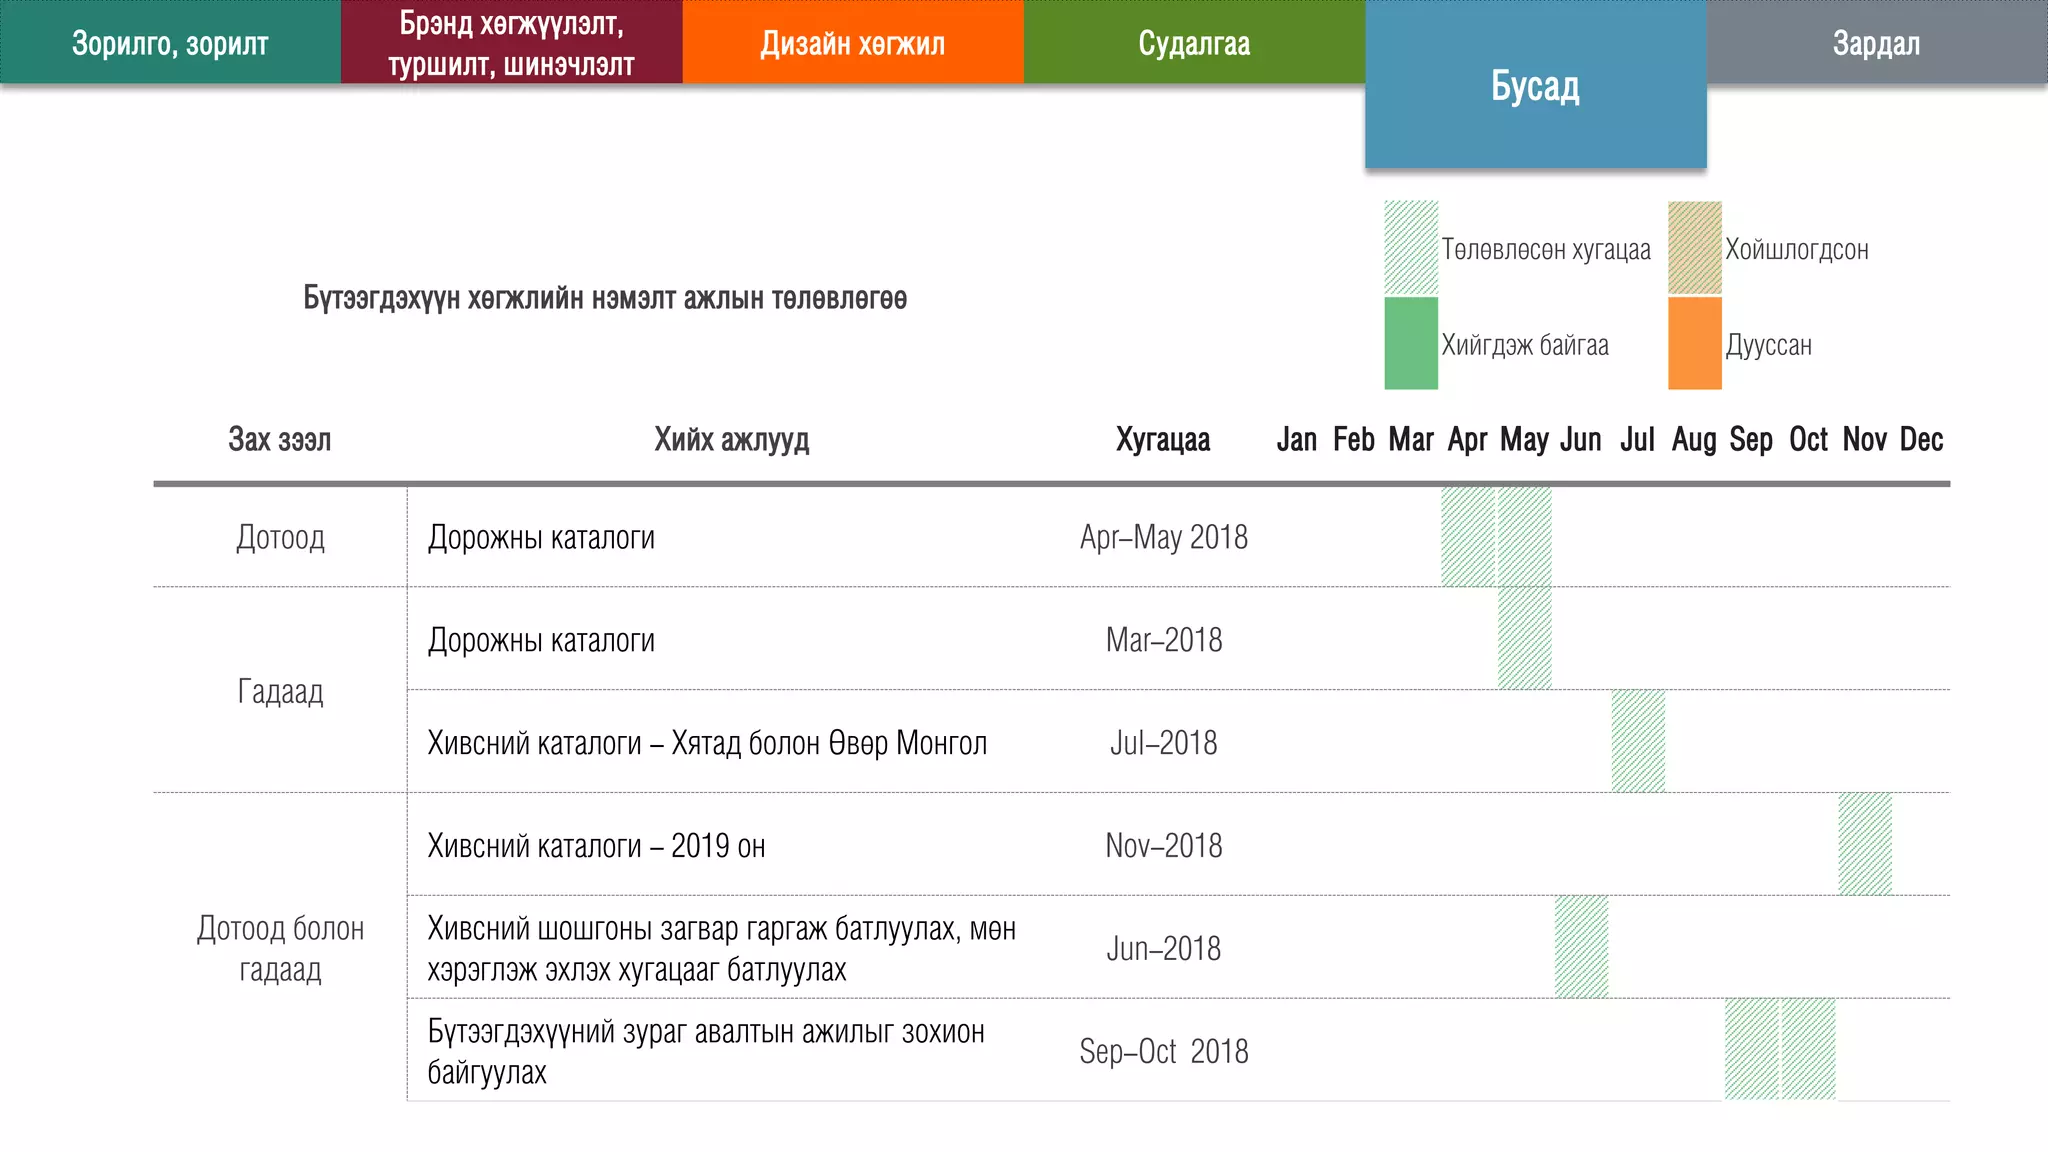Click the September bar for зураг авалт
The height and width of the screenshot is (1152, 2048).
click(x=1751, y=1050)
